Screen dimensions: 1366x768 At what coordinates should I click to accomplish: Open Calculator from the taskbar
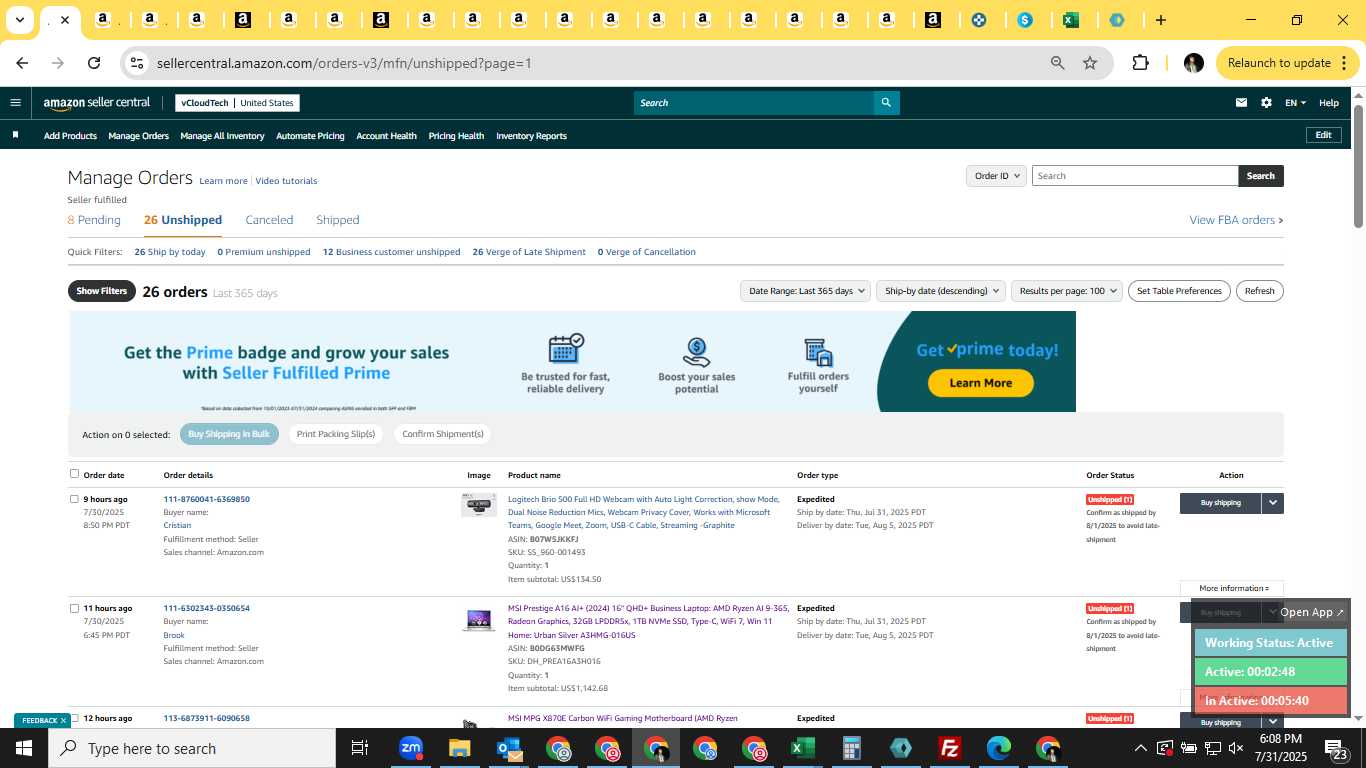pyautogui.click(x=851, y=748)
